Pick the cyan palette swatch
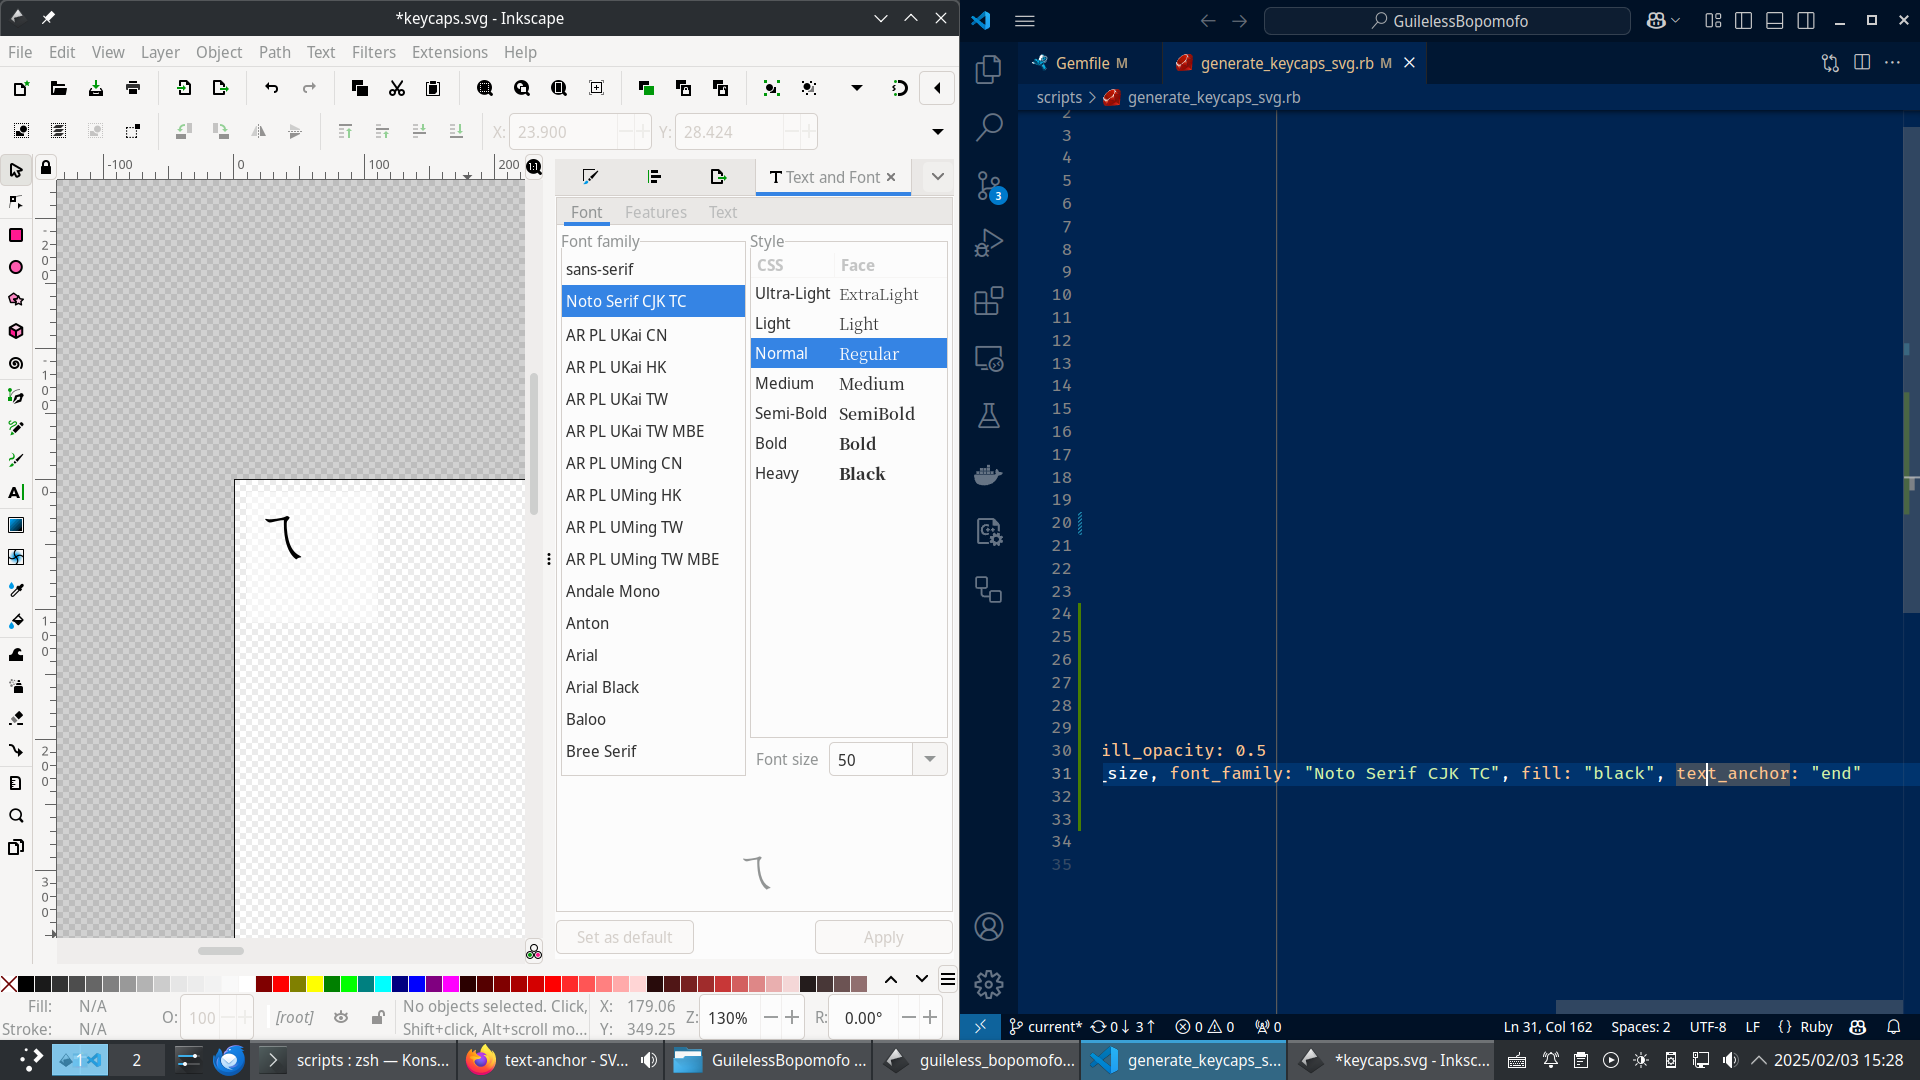 point(383,984)
